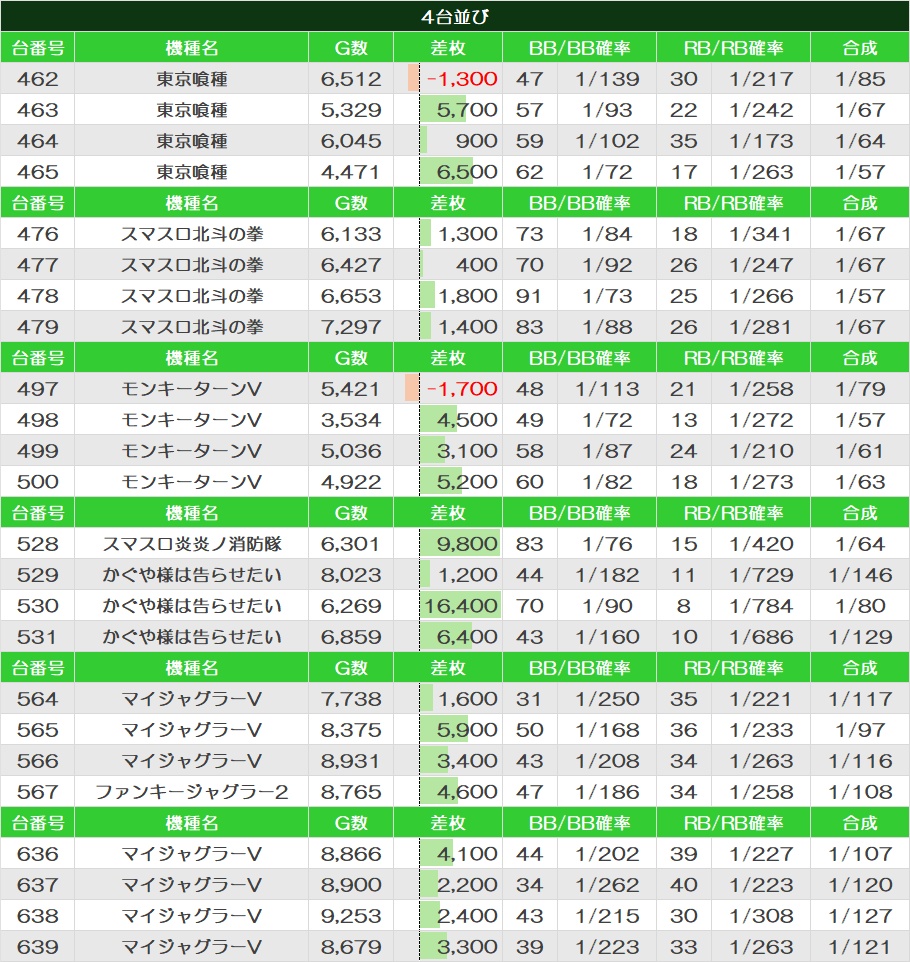910x962 pixels.
Task: Click G数 value 8,023
Action: pyautogui.click(x=350, y=575)
